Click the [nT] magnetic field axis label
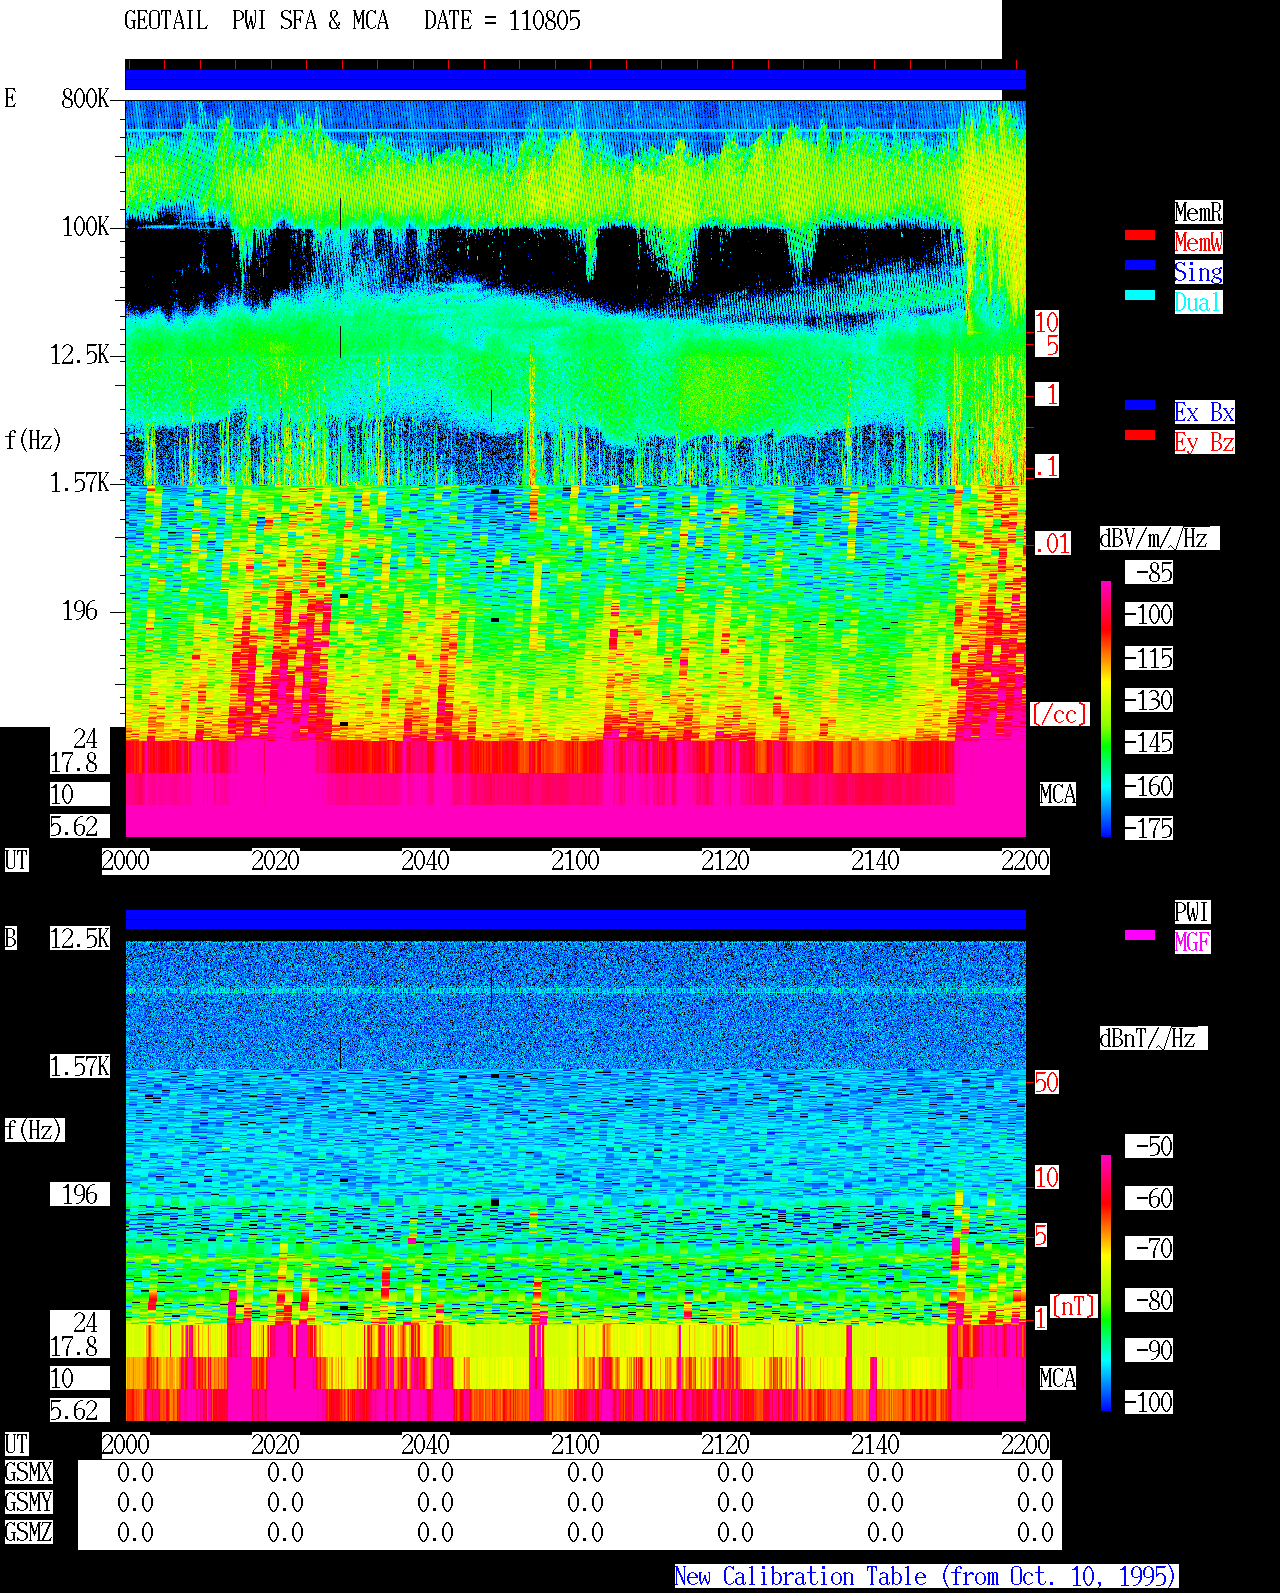Image resolution: width=1280 pixels, height=1593 pixels. click(1074, 1306)
